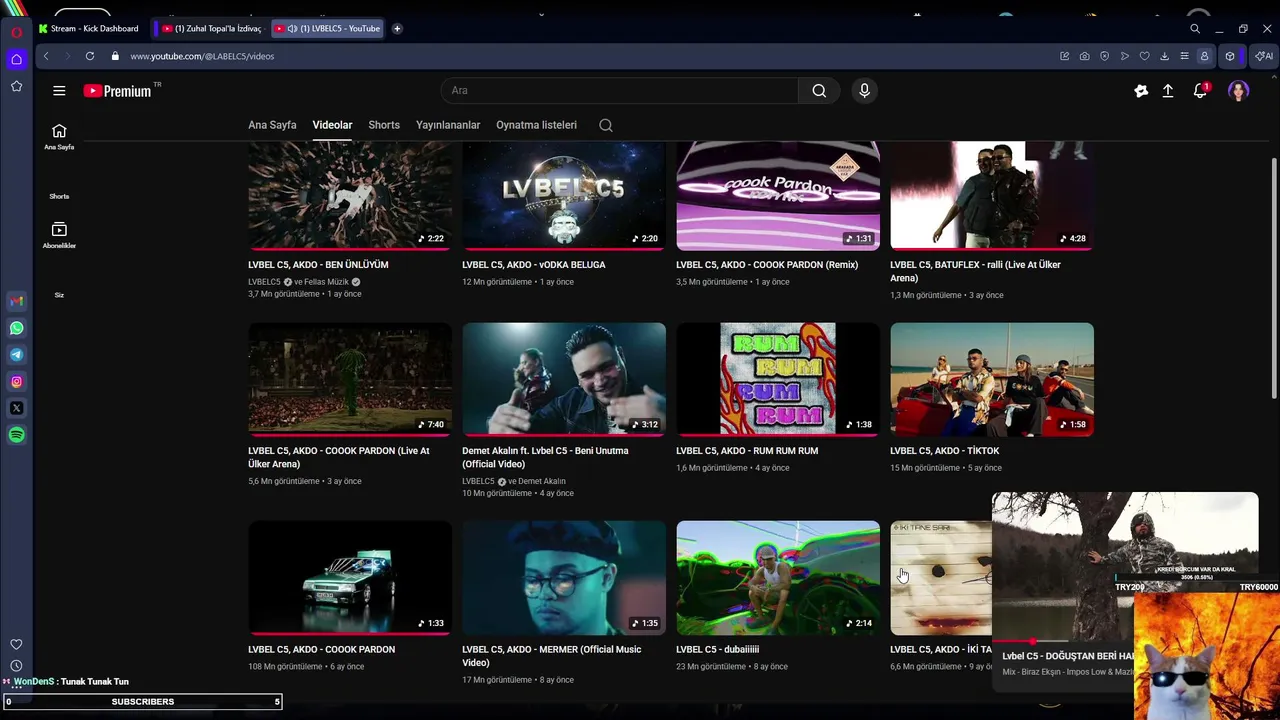Open the dubaiiiiii video thumbnail
Screen dimensions: 1280x720
click(x=778, y=578)
